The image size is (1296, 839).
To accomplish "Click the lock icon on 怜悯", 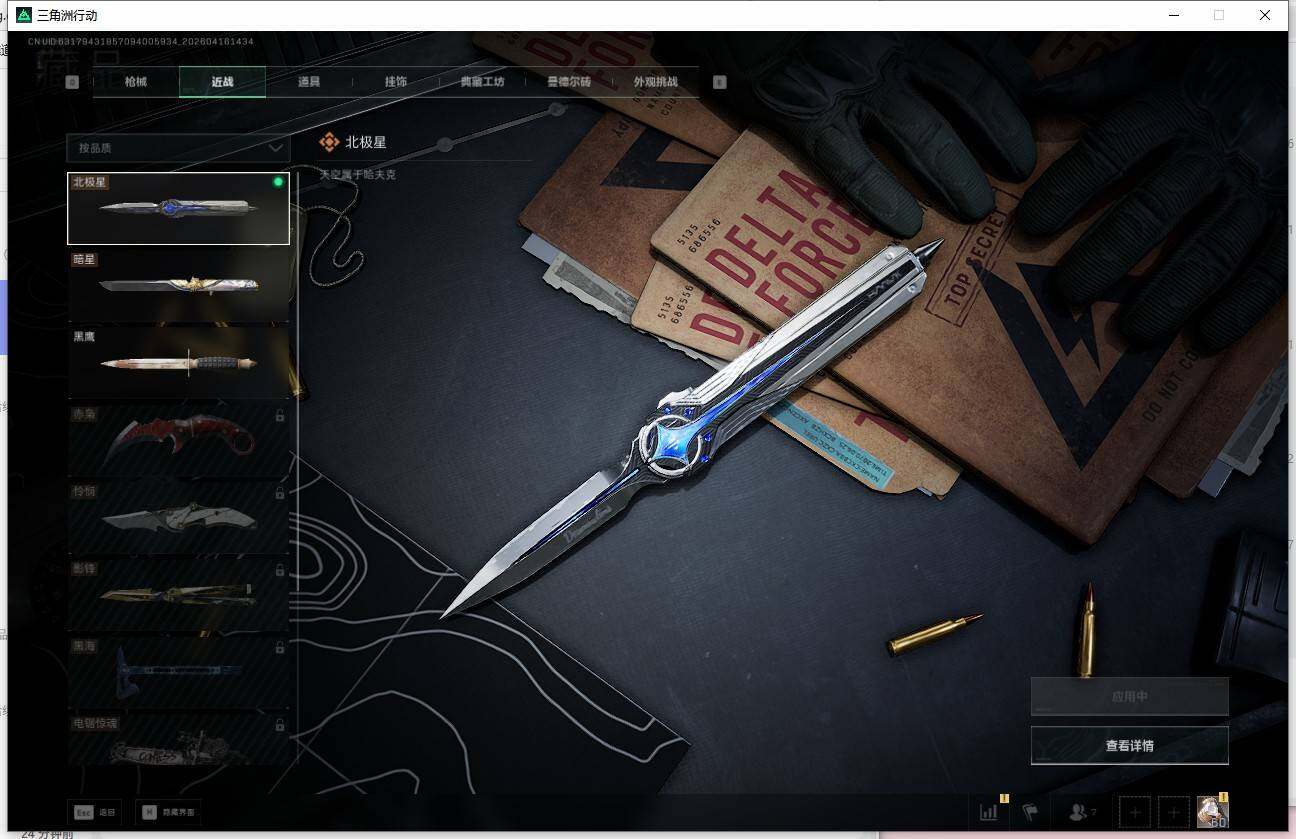I will pyautogui.click(x=279, y=492).
